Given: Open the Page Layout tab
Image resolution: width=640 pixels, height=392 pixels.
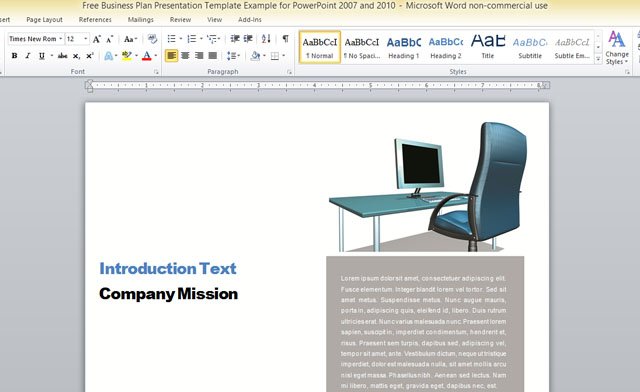Looking at the screenshot, I should pyautogui.click(x=44, y=20).
